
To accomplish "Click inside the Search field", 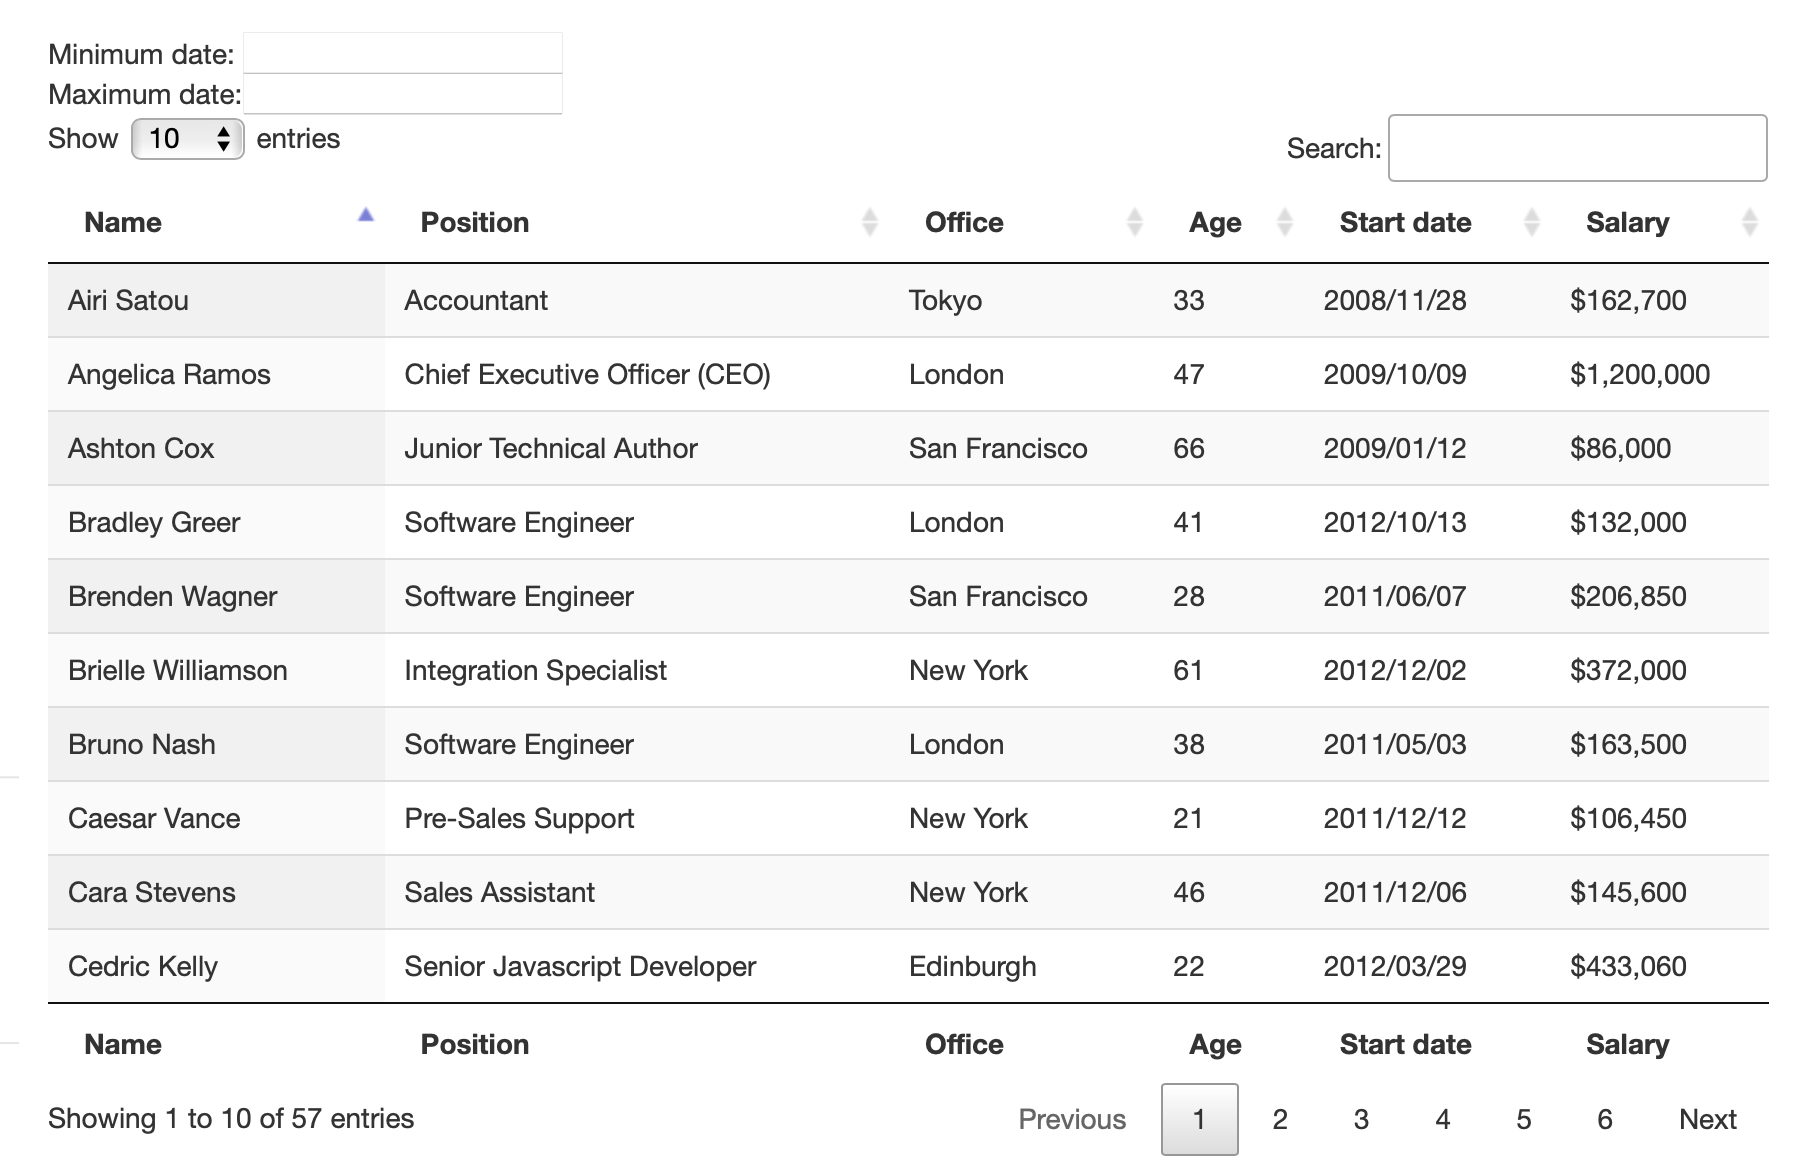I will 1577,147.
